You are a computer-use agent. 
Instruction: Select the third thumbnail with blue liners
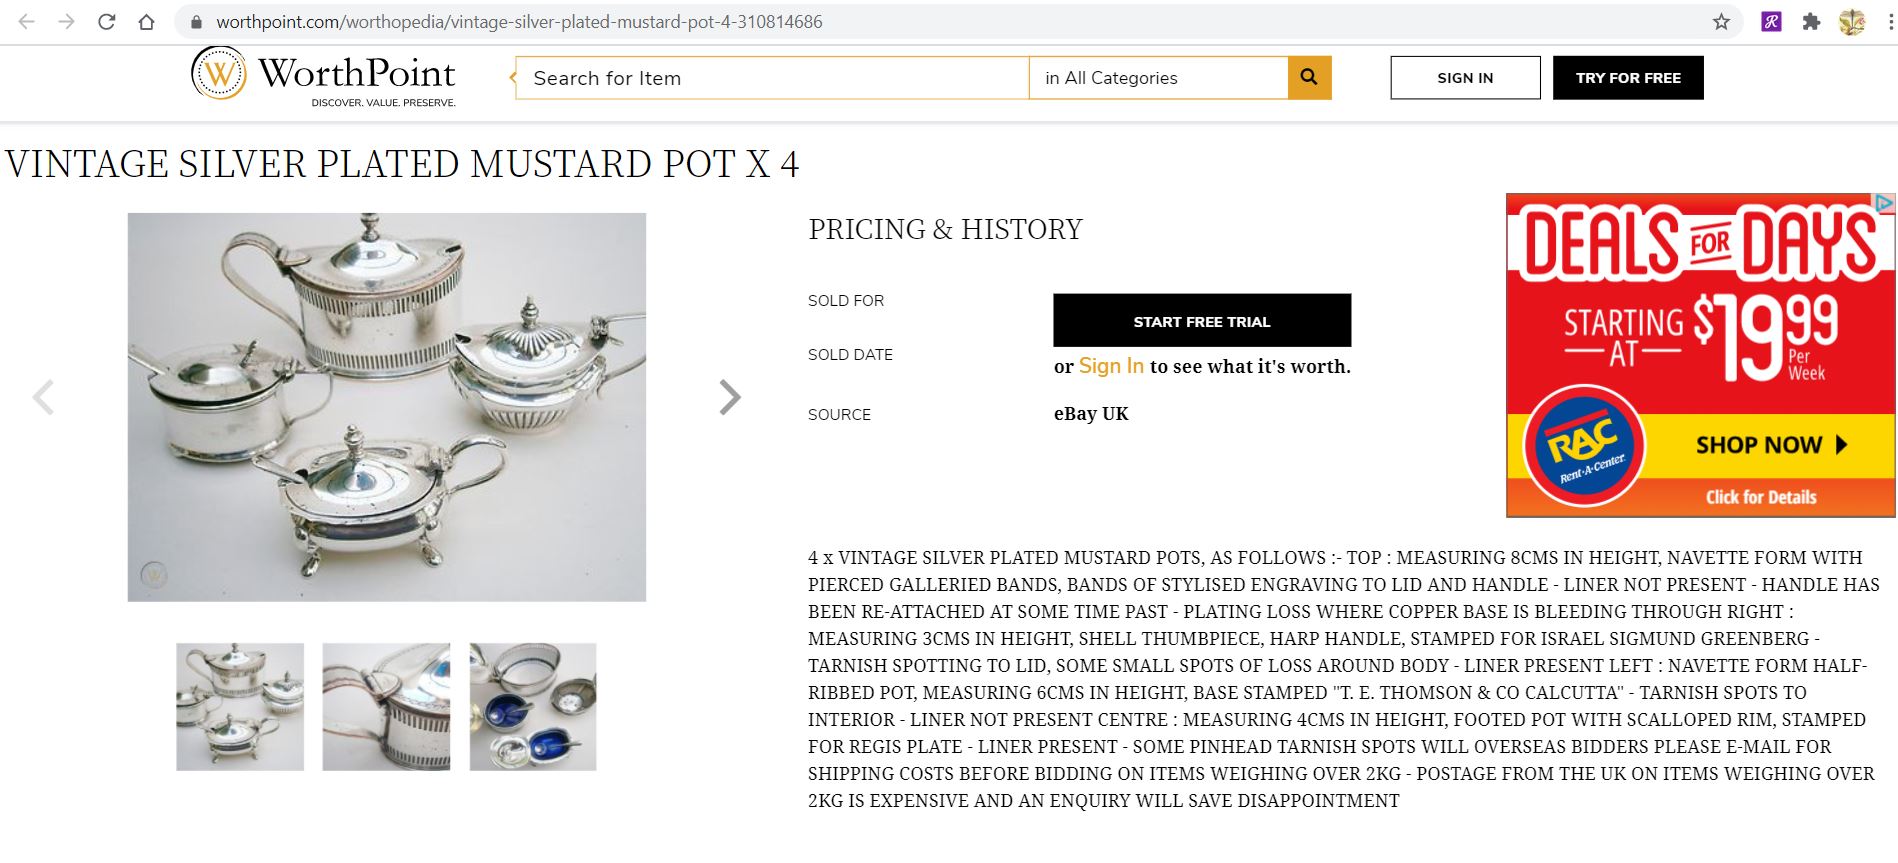point(533,706)
